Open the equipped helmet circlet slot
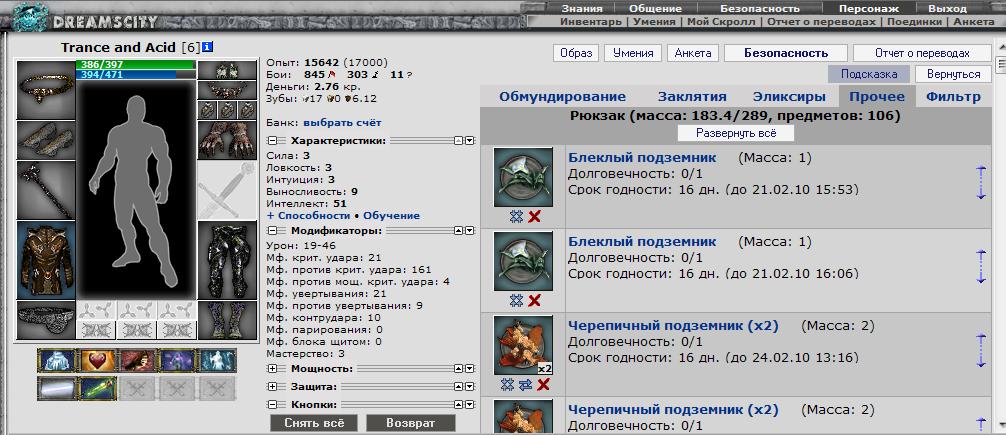 tap(46, 90)
